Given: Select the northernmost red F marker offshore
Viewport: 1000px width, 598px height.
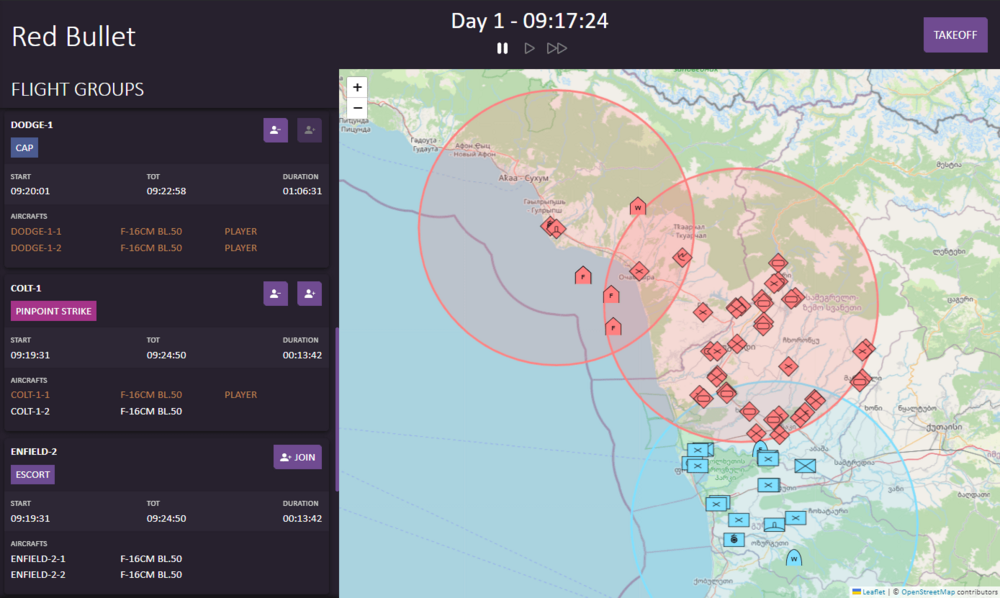Looking at the screenshot, I should [583, 275].
